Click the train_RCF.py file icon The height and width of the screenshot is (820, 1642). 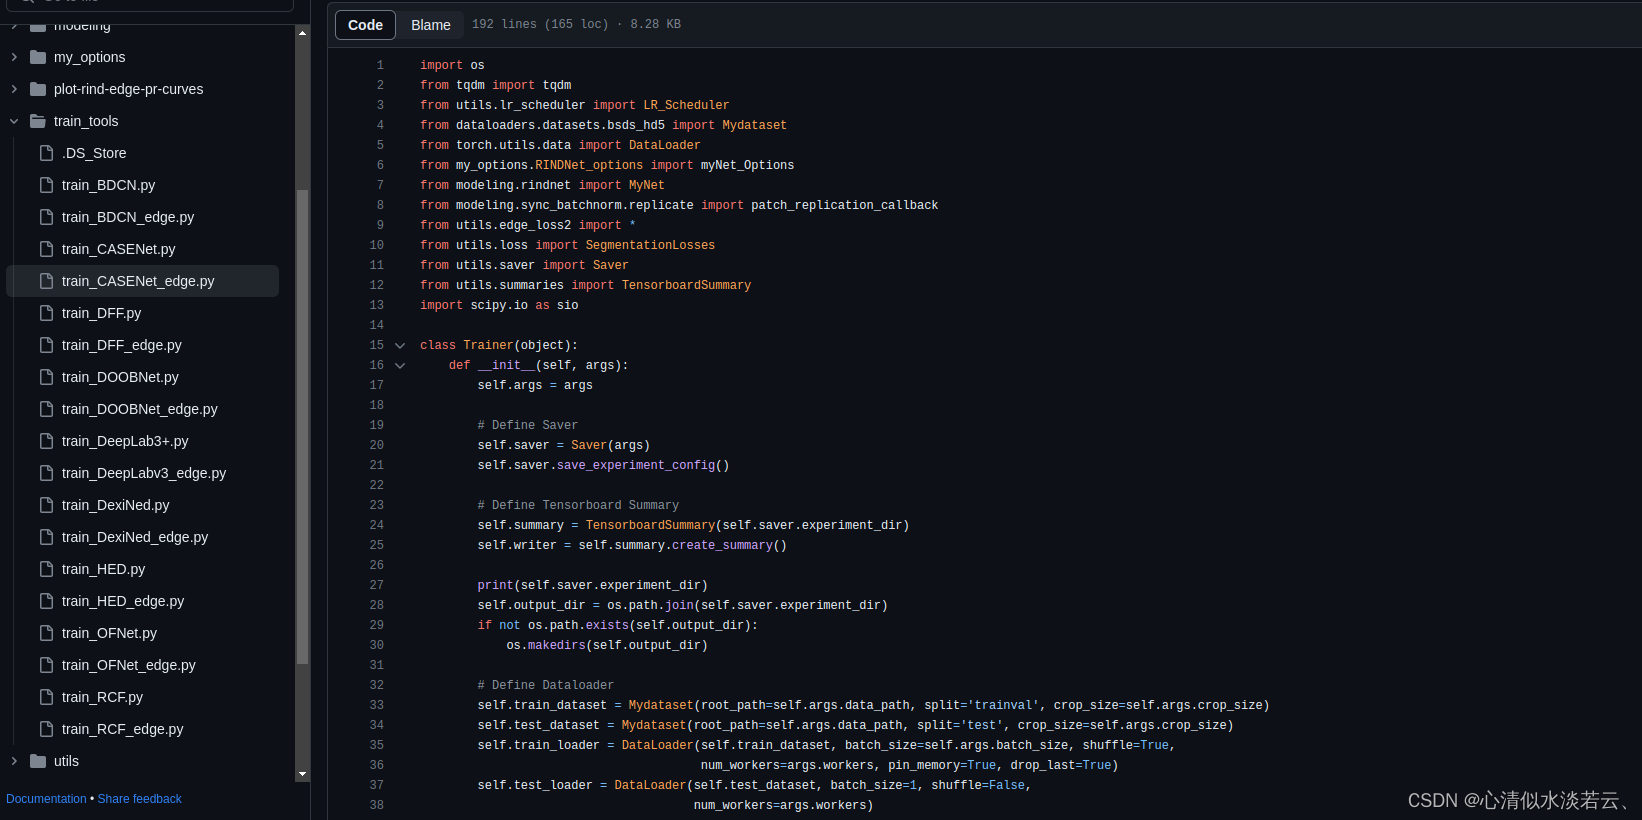46,697
